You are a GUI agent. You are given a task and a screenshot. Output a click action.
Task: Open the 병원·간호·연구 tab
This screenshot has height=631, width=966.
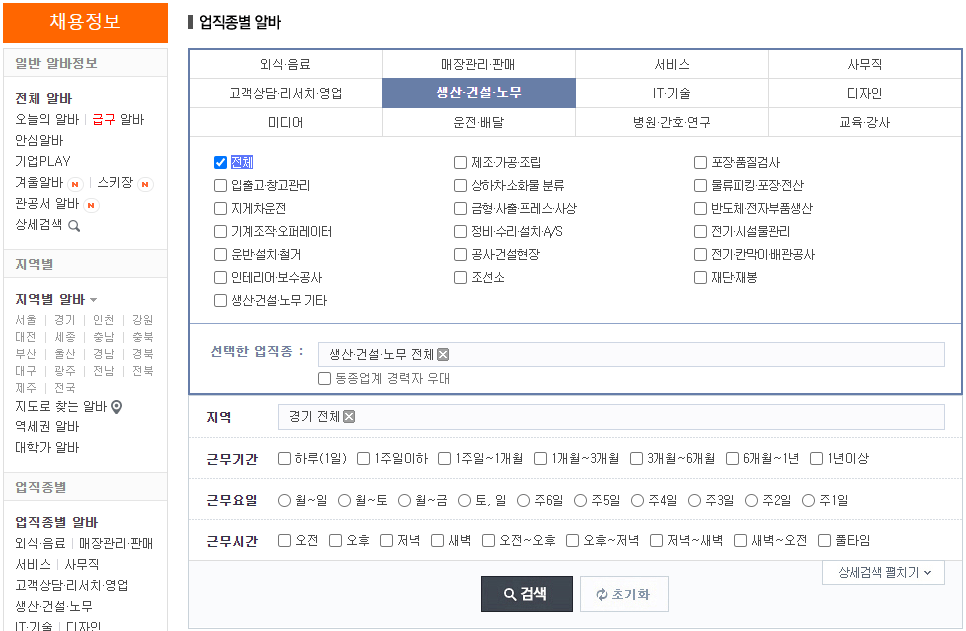[x=672, y=122]
